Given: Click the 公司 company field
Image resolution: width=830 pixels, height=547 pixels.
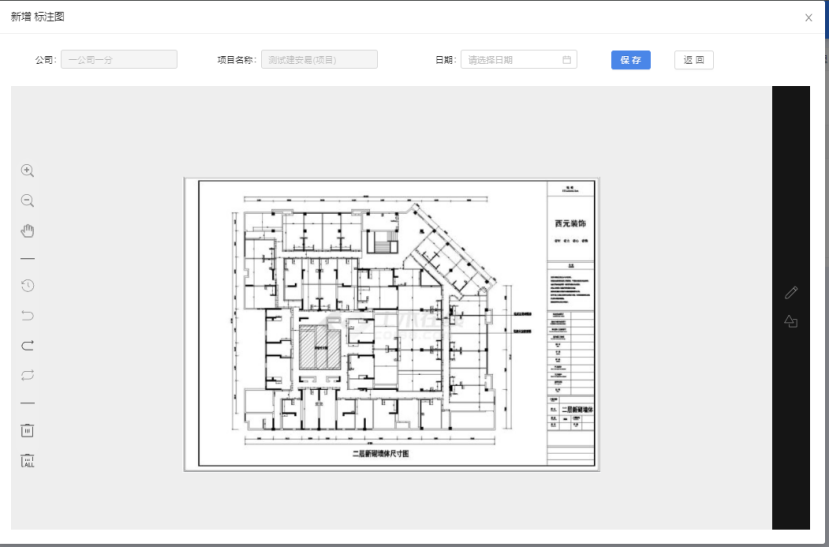Looking at the screenshot, I should tap(119, 60).
